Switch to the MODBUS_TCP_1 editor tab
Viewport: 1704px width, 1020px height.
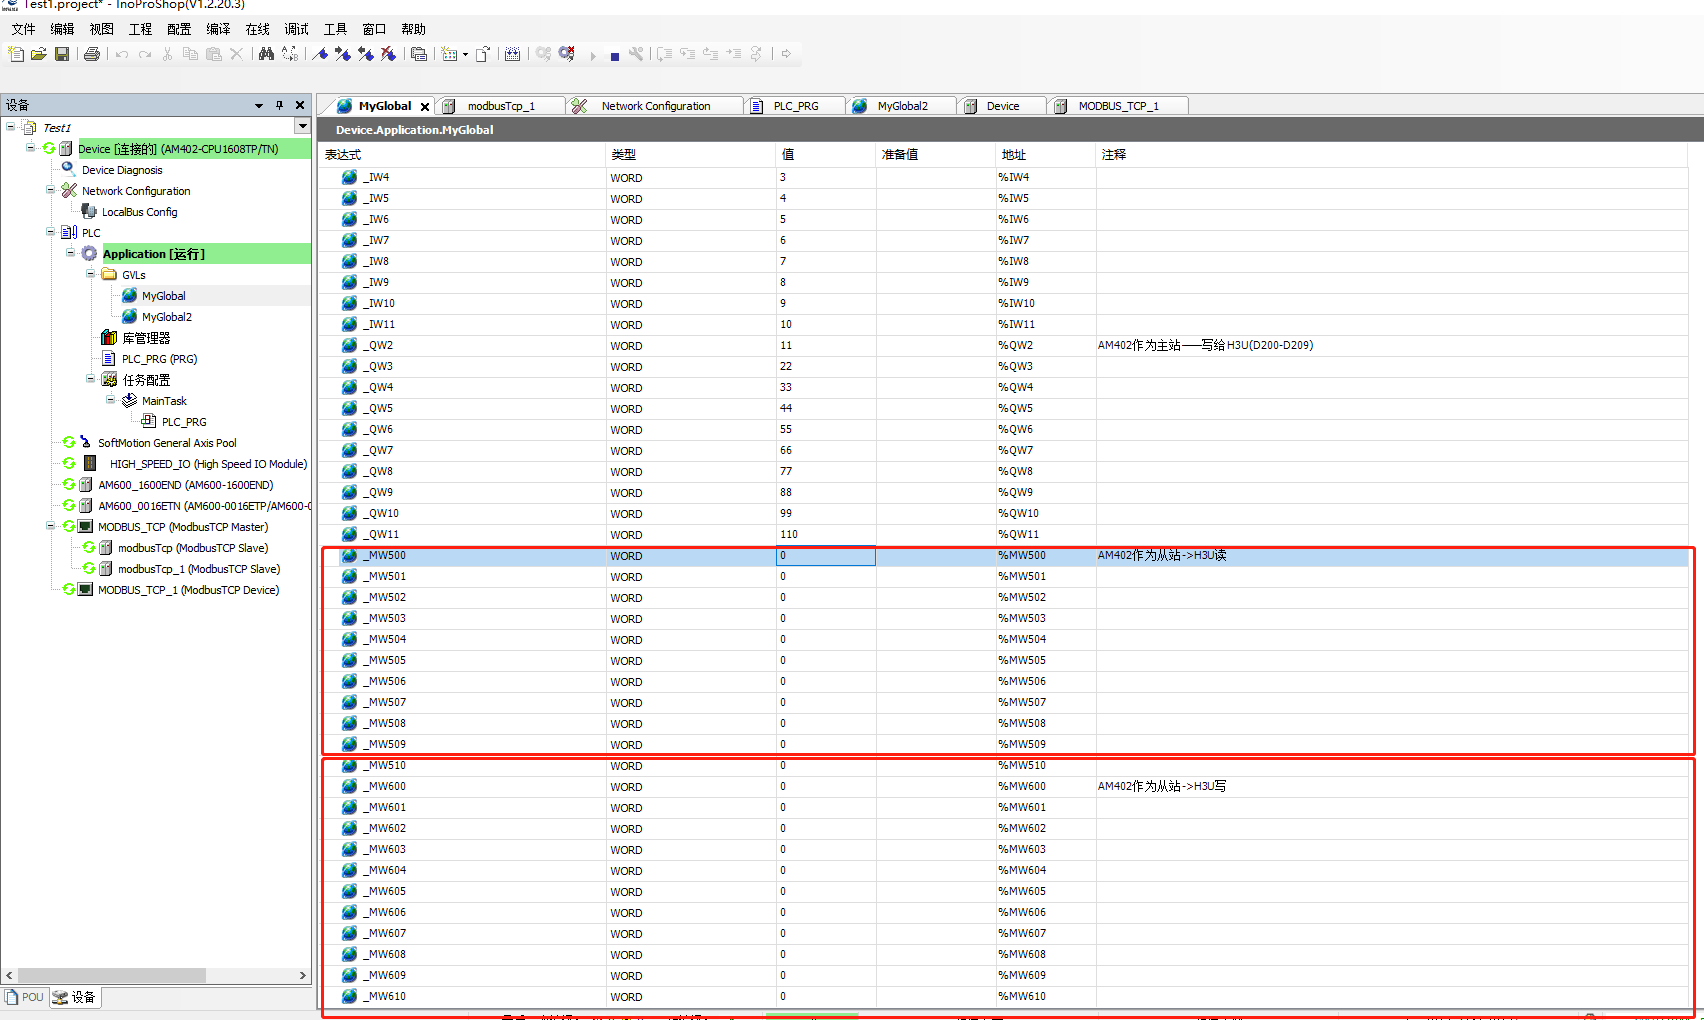1118,106
